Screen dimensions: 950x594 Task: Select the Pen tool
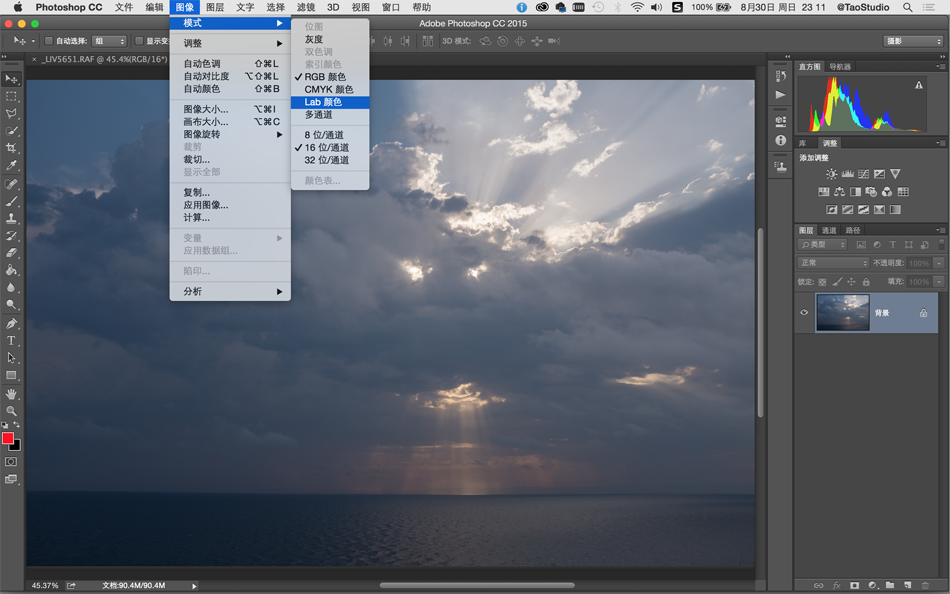tap(11, 323)
